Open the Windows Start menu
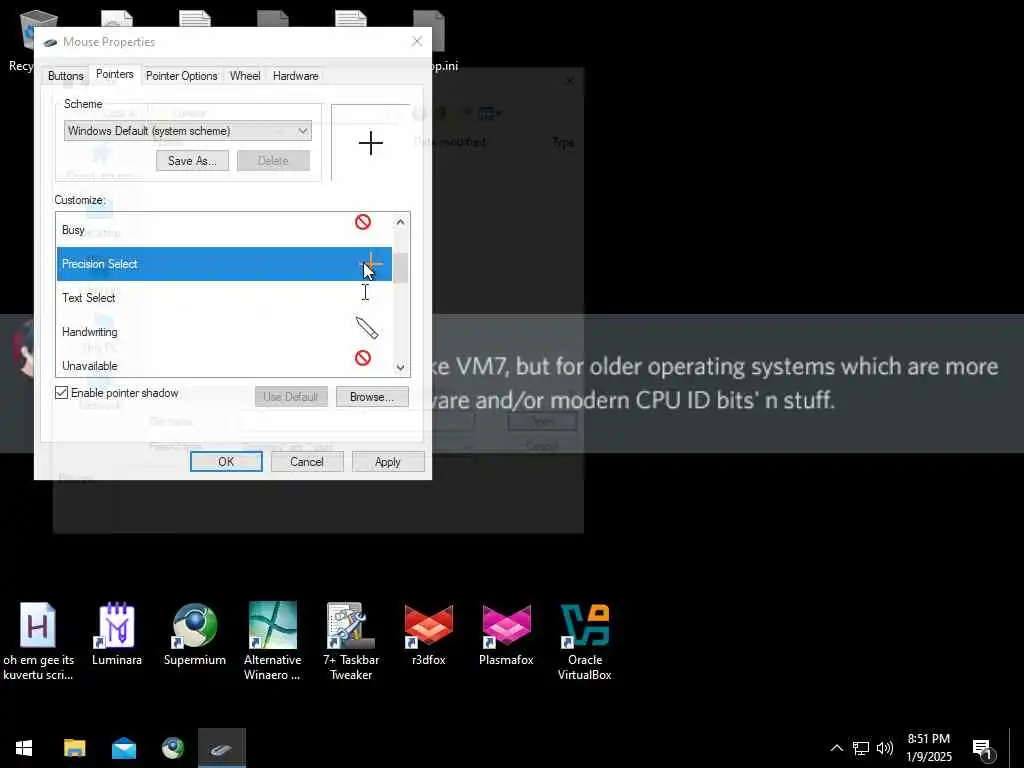This screenshot has height=768, width=1024. (24, 748)
